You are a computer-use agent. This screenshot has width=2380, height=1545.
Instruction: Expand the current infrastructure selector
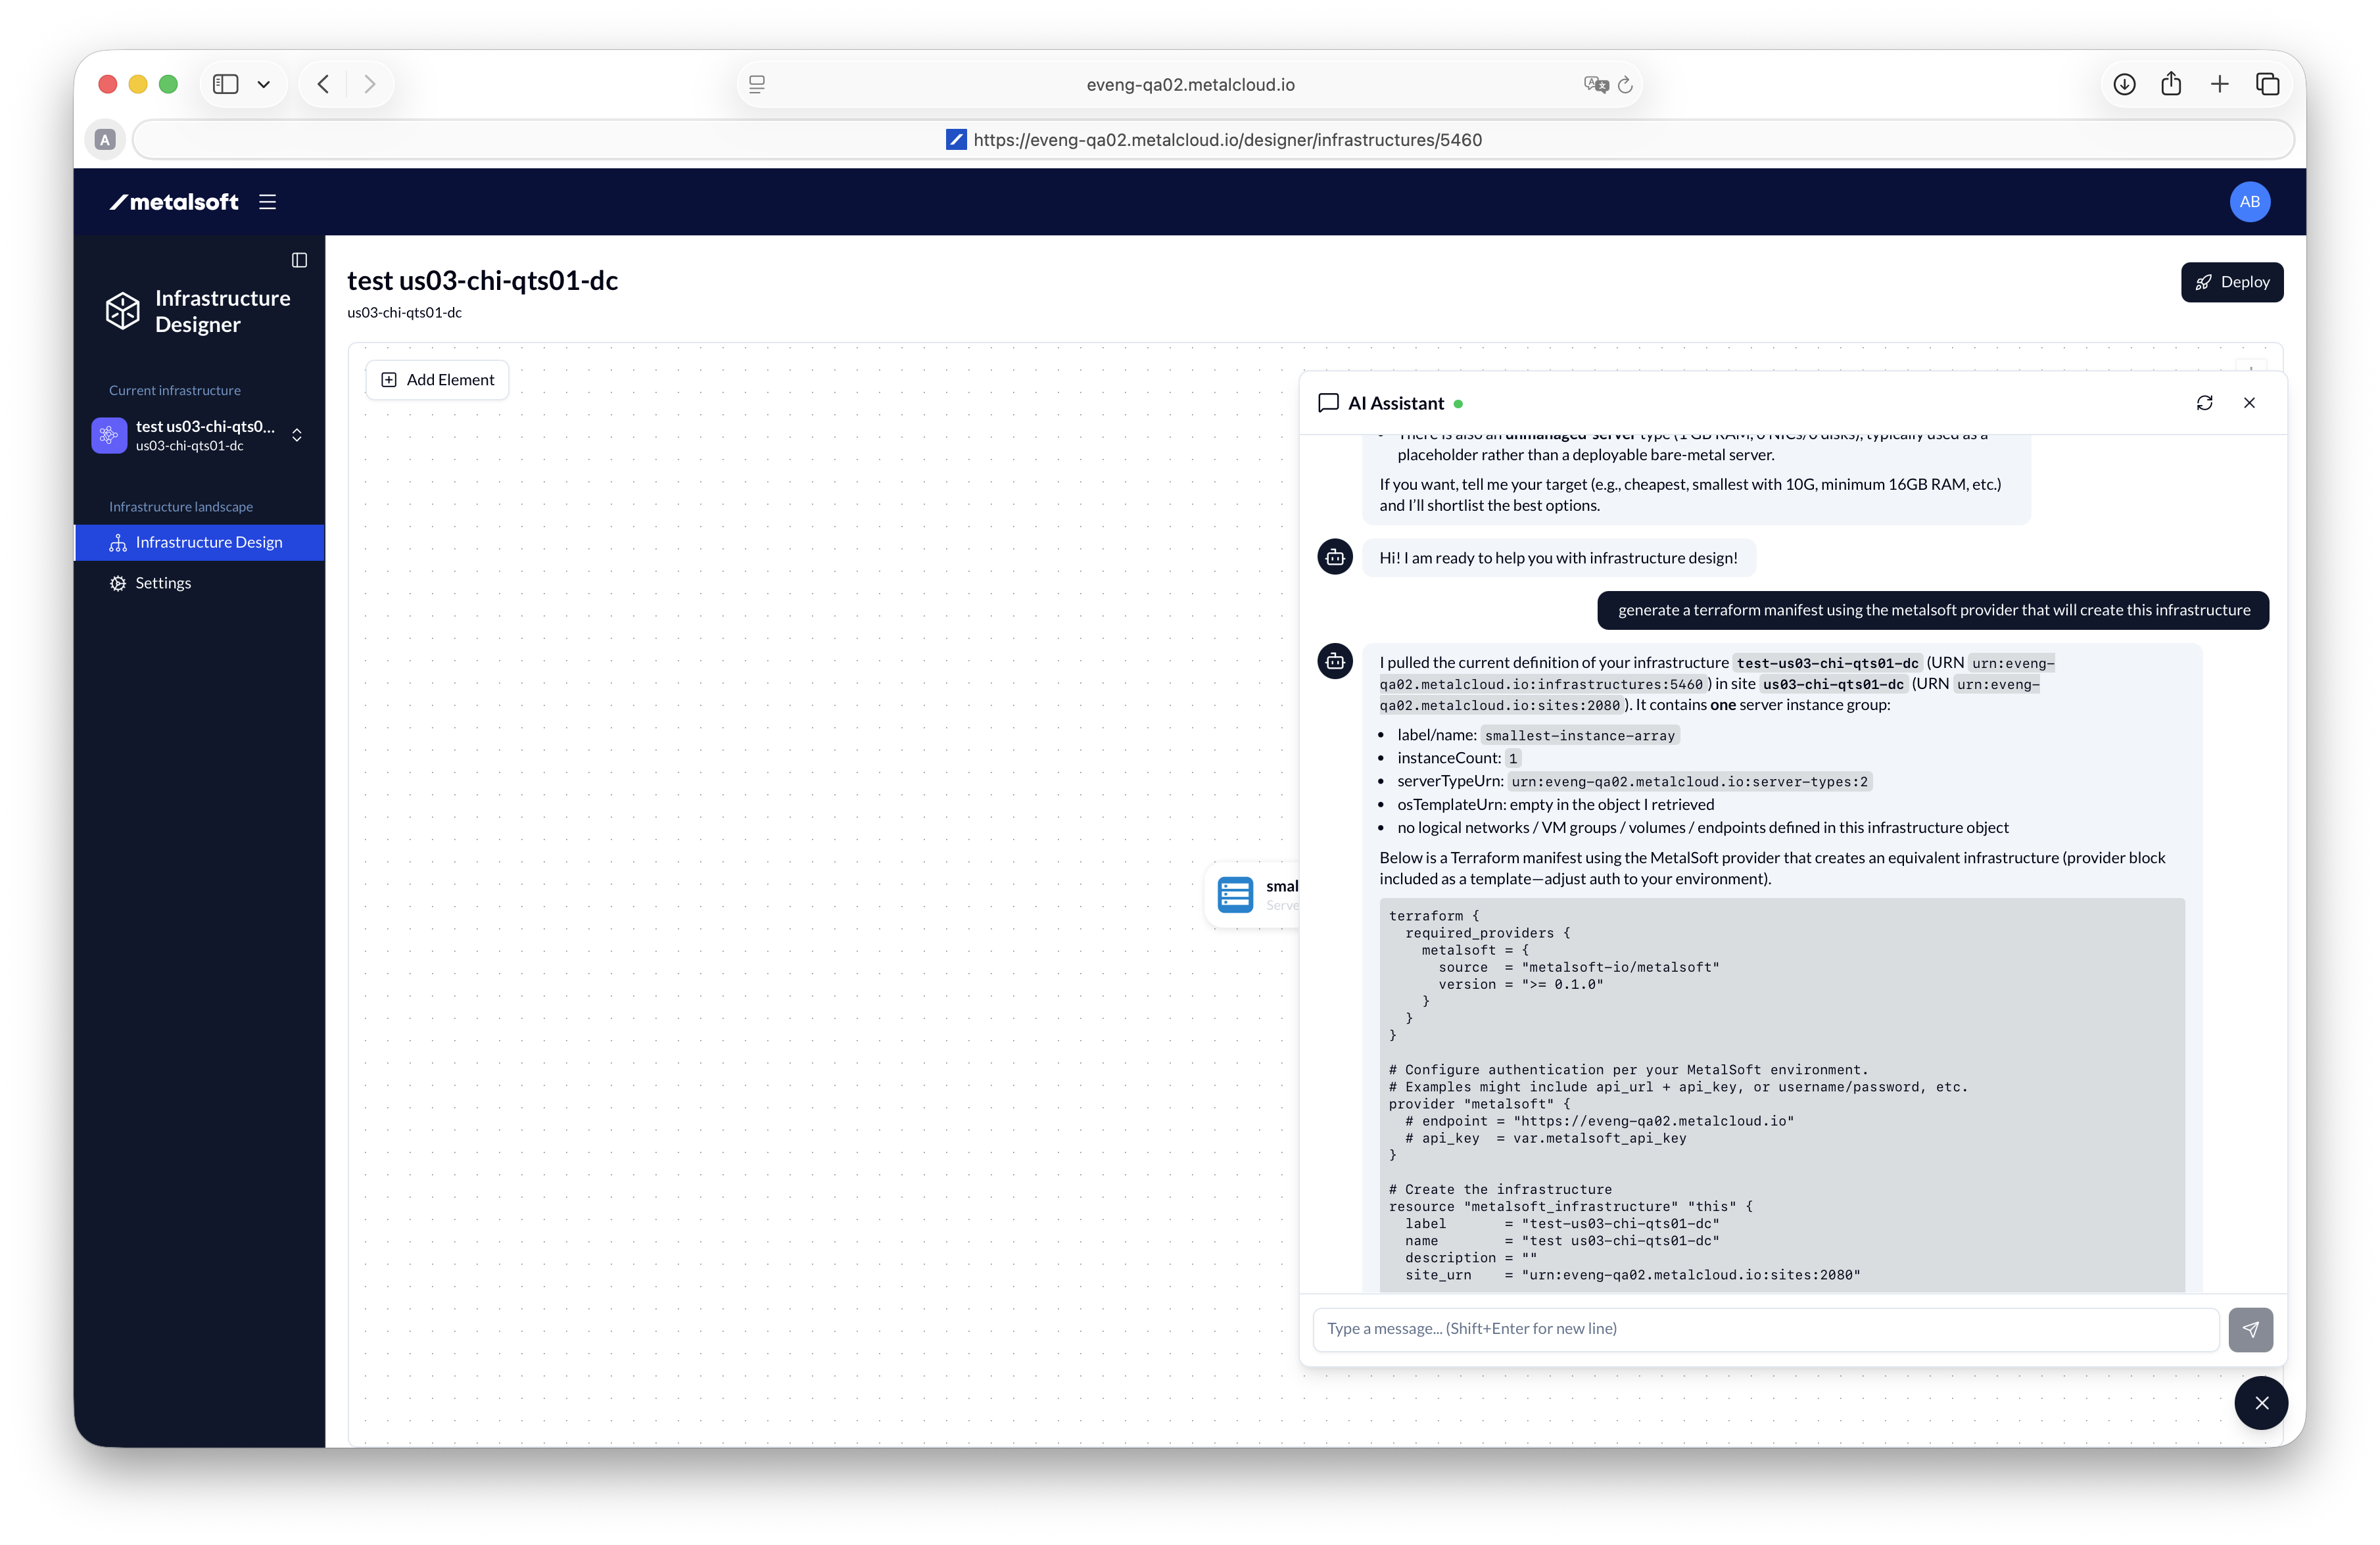pos(297,435)
